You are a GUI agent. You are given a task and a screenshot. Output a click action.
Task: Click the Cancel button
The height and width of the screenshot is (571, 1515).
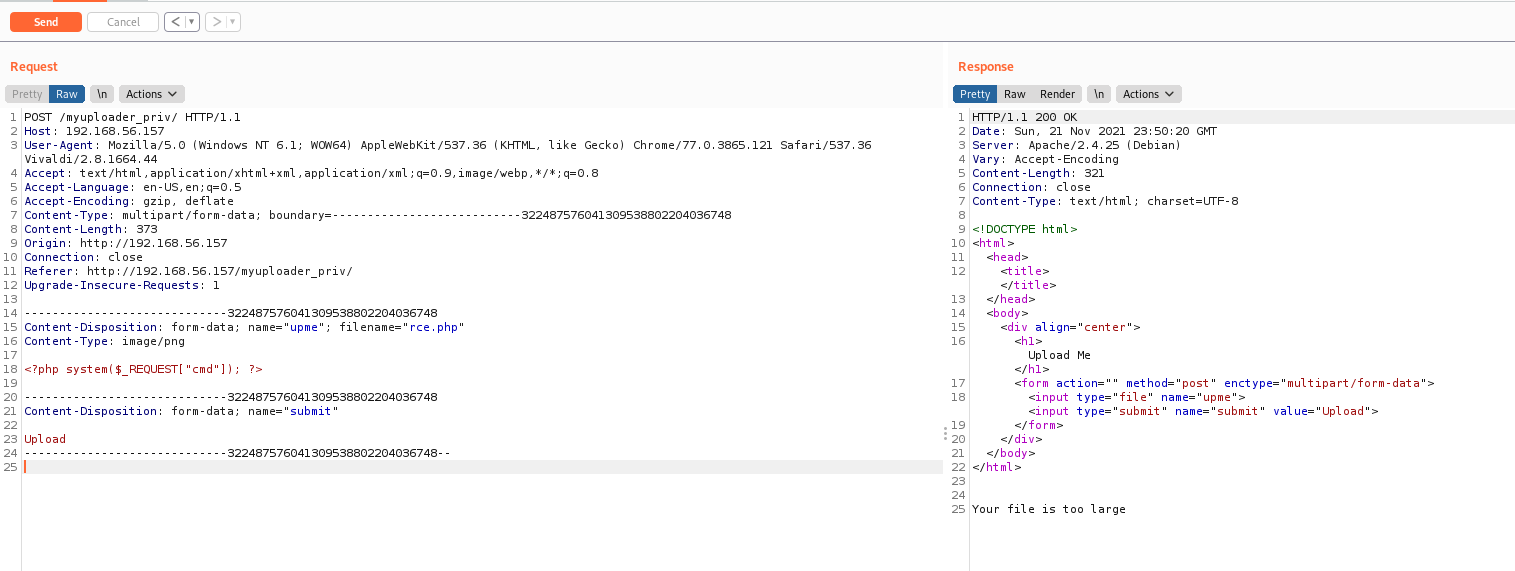[123, 22]
